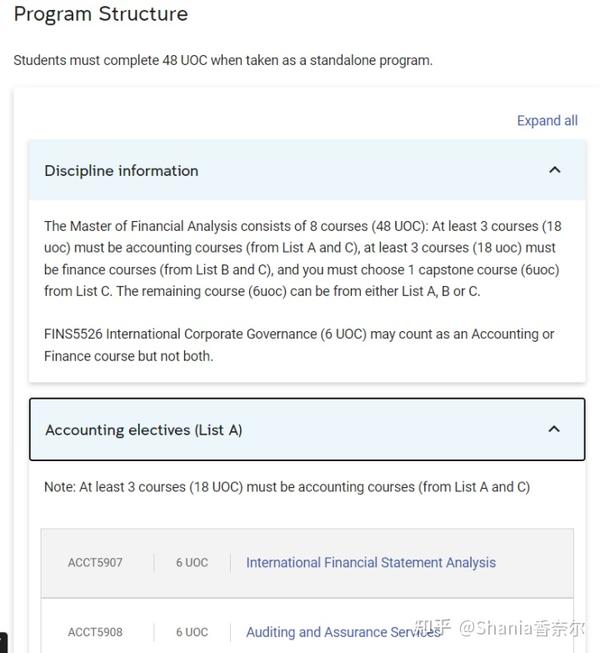Click the Program Structure heading
This screenshot has height=653, width=600.
[101, 15]
